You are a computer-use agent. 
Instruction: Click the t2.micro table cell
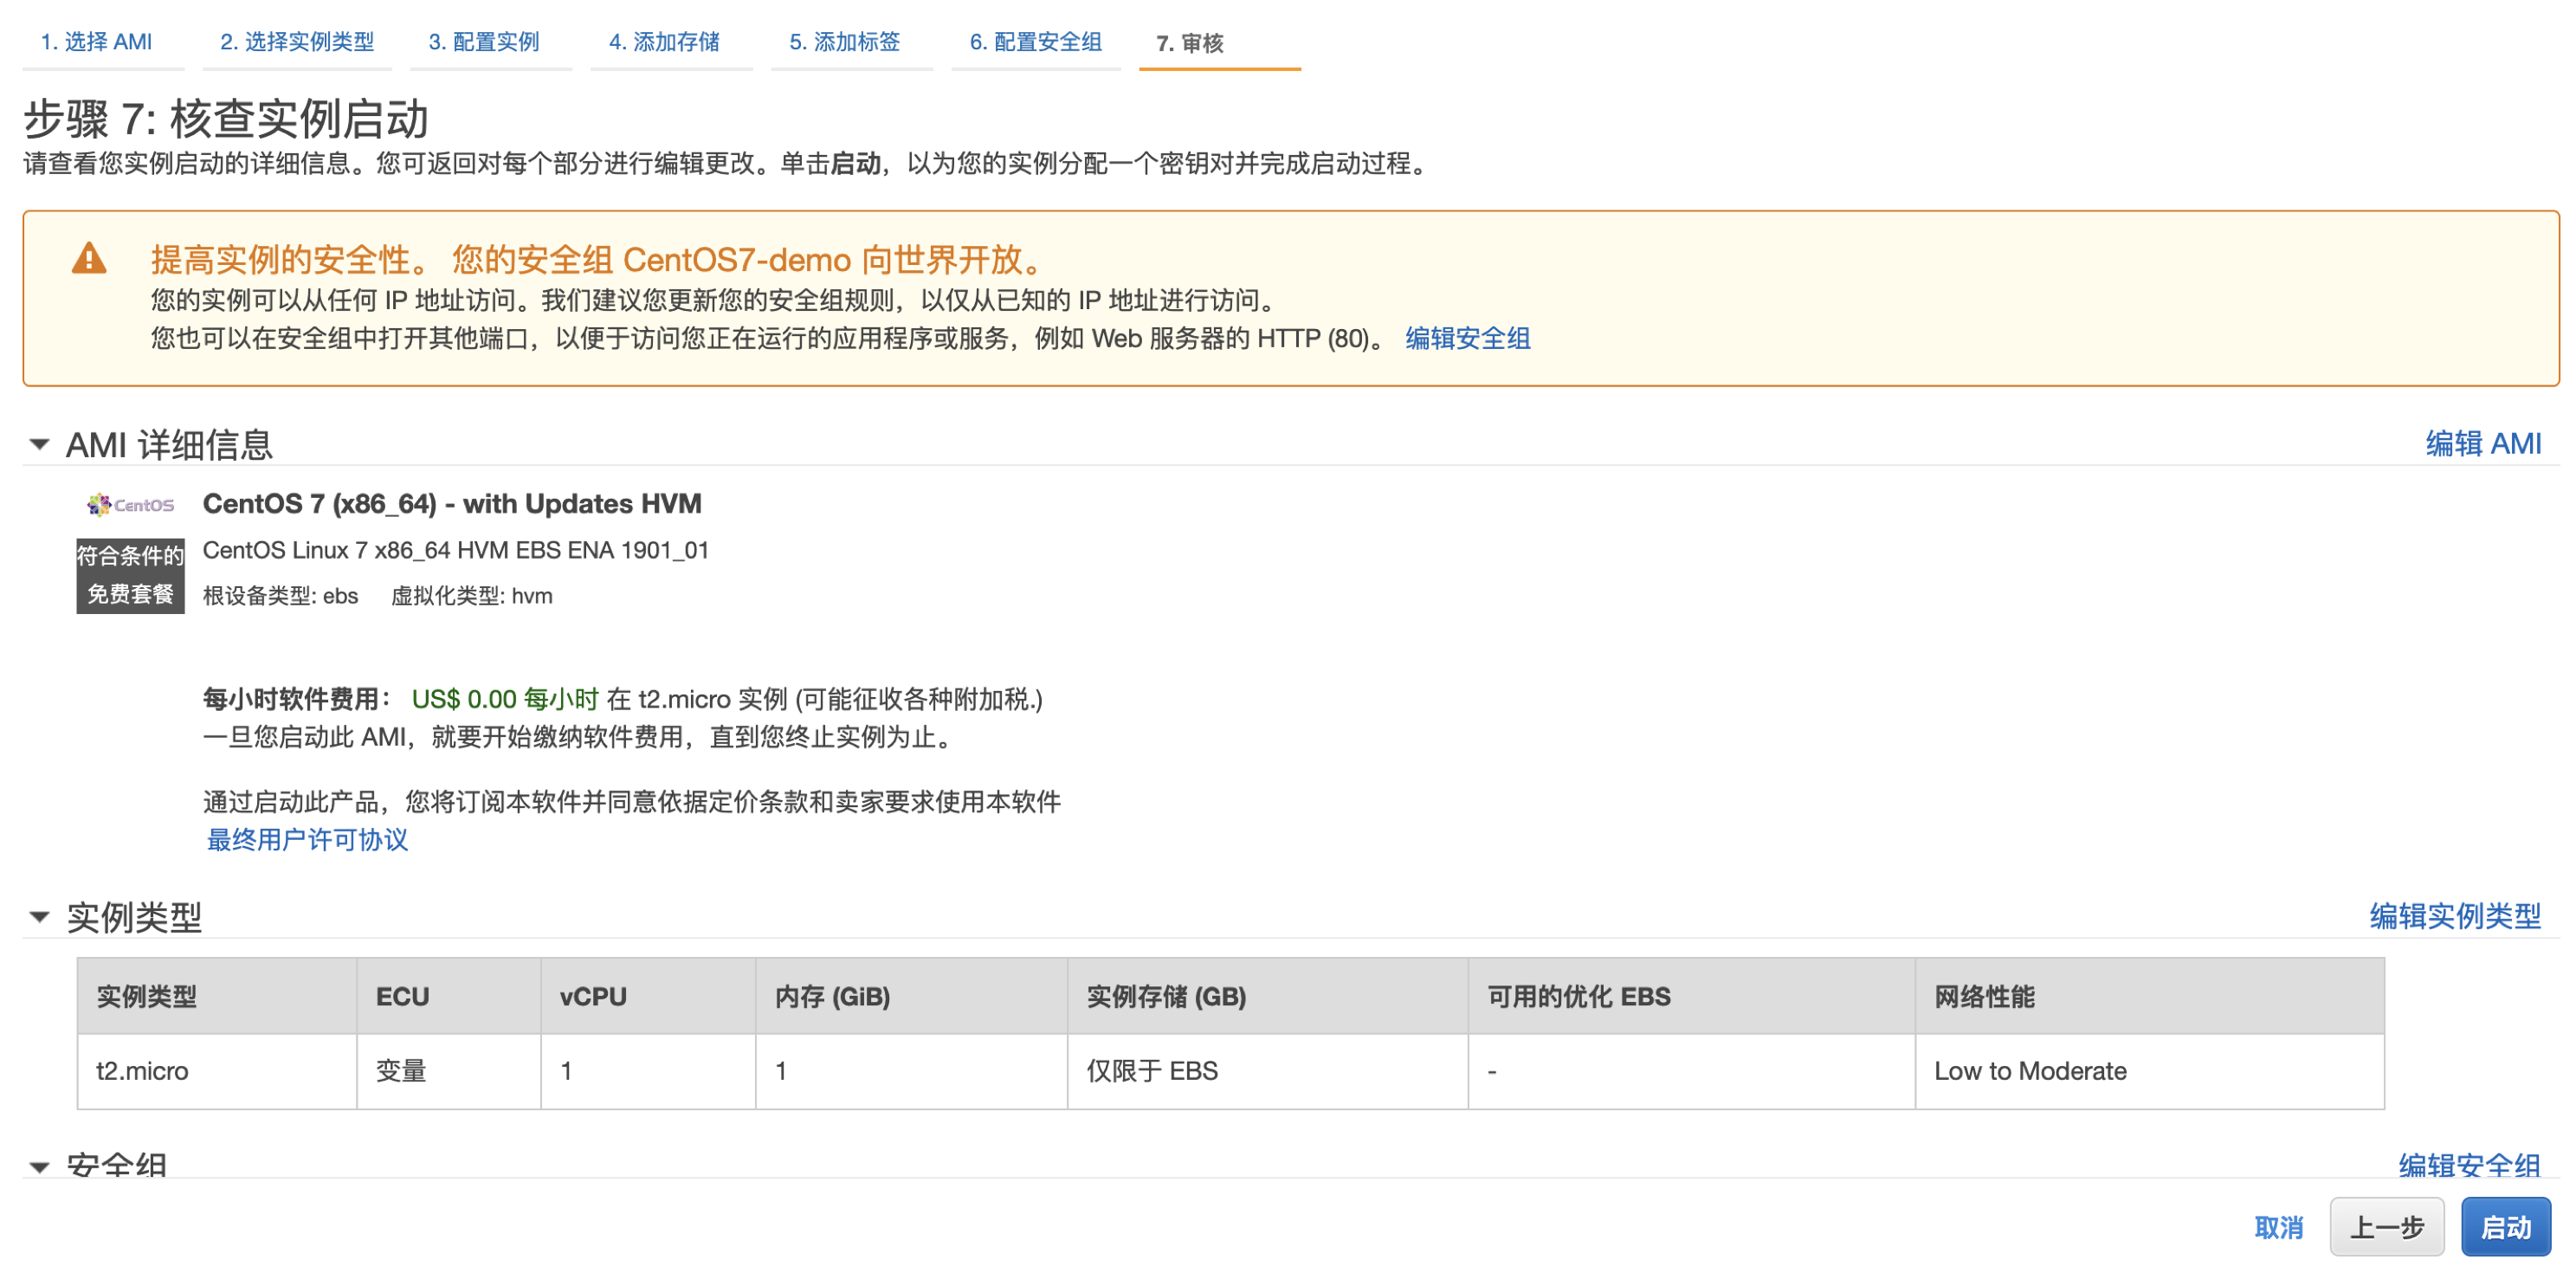coord(142,1070)
